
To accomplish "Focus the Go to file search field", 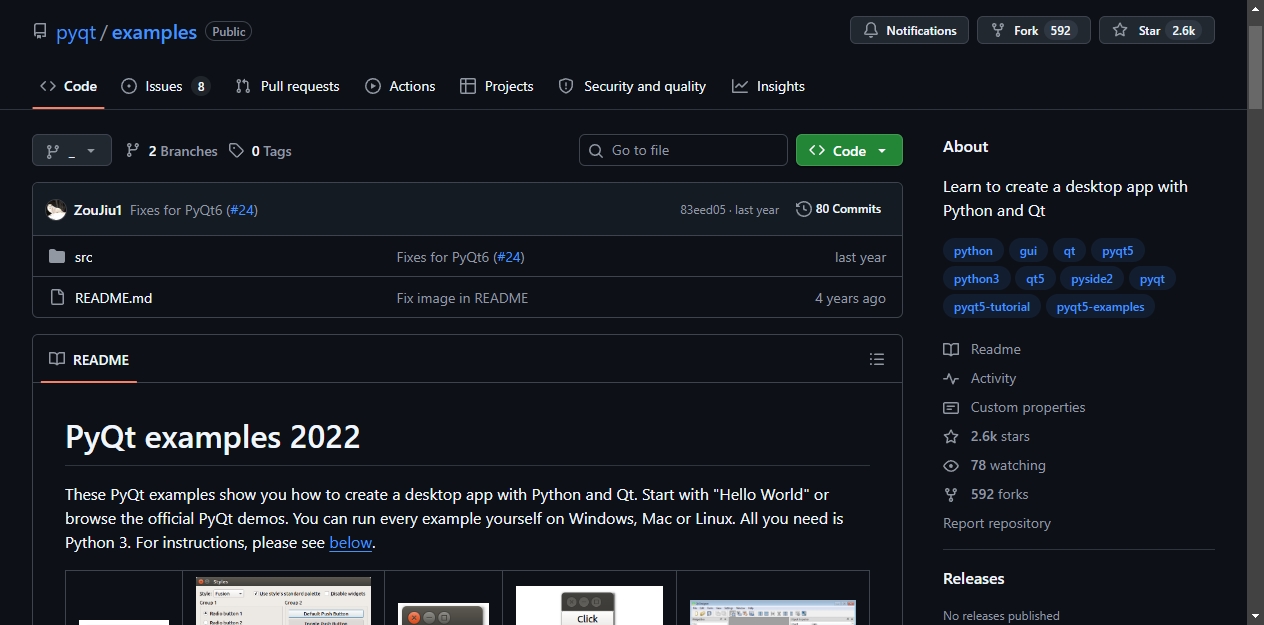I will [683, 150].
